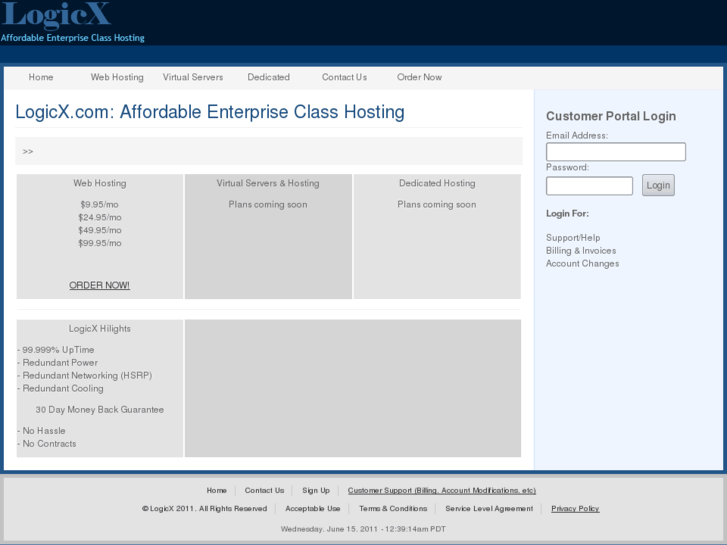Click the LogicX logo
This screenshot has width=727, height=545.
[56, 15]
